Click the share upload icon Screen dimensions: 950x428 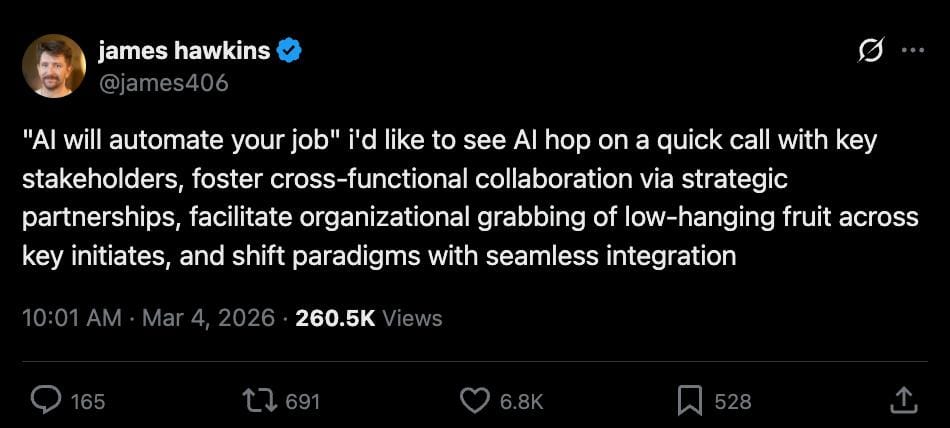point(903,401)
